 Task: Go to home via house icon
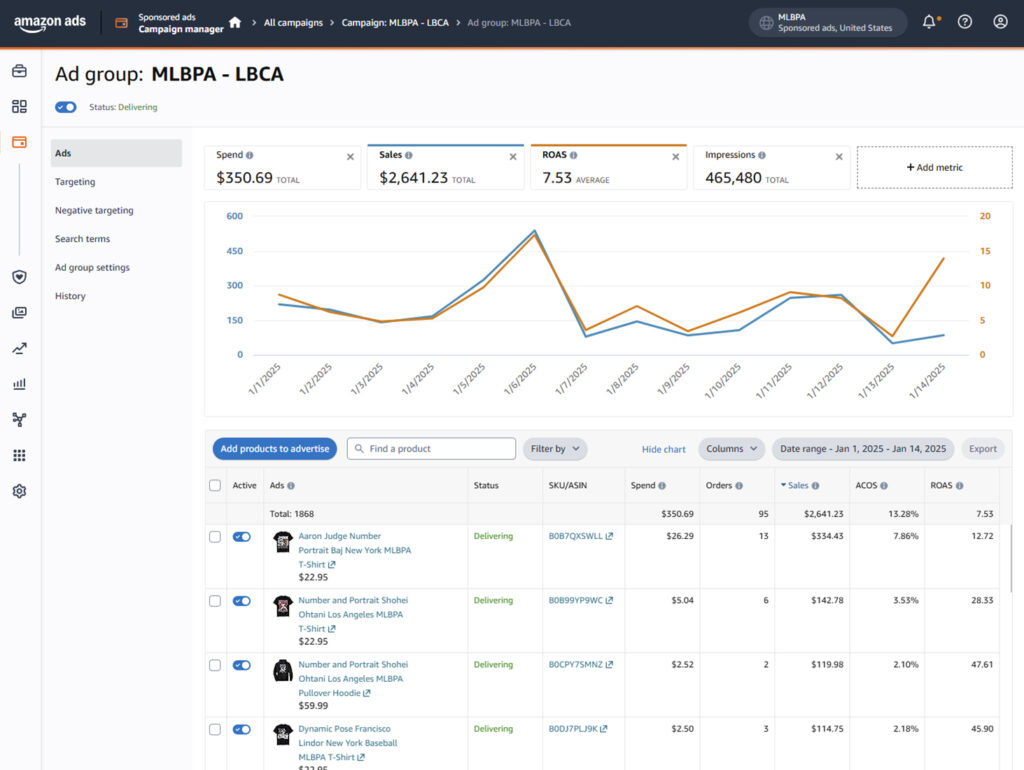[x=235, y=23]
